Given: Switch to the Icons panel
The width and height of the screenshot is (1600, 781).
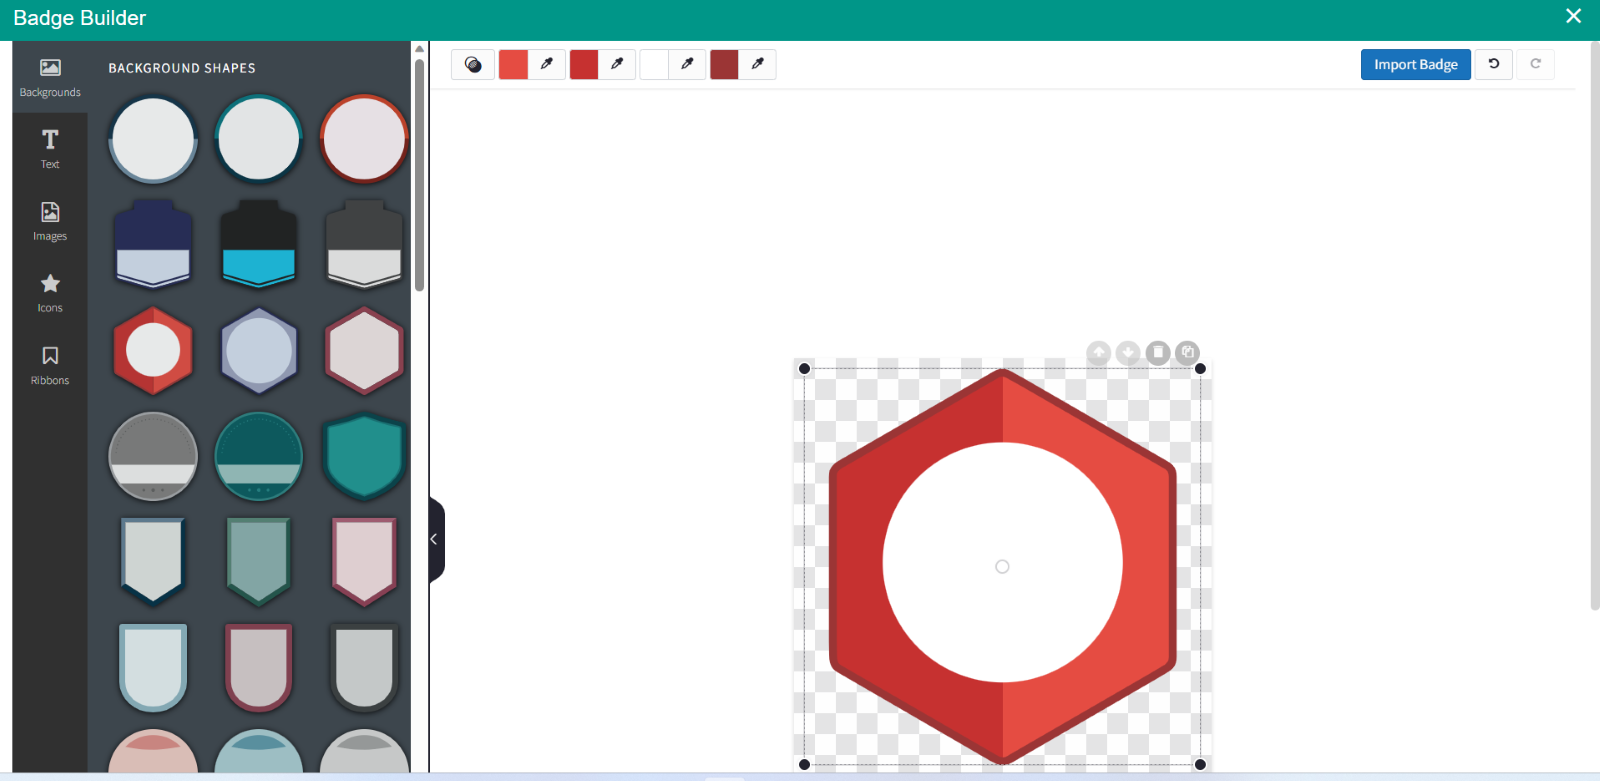Looking at the screenshot, I should (50, 293).
